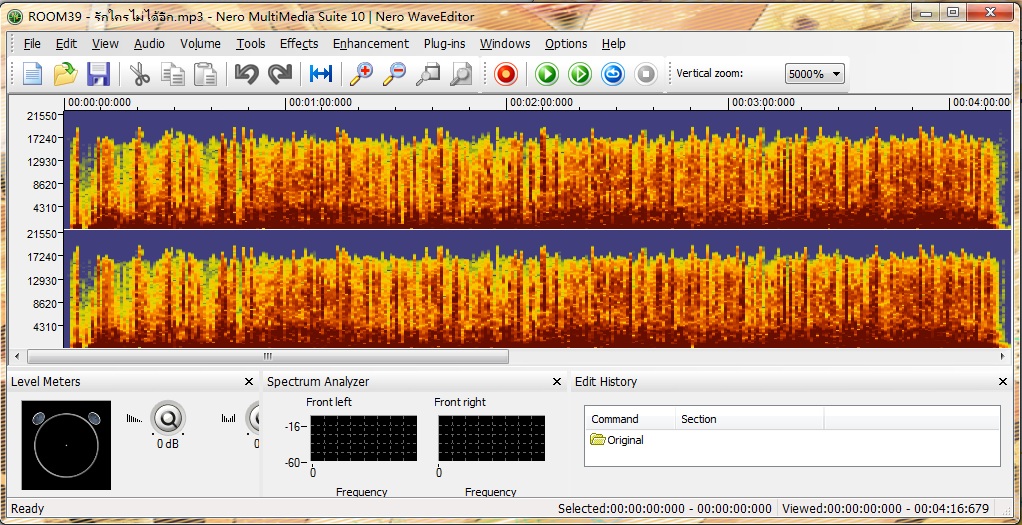Click the select-all horizontal arrows icon
Image resolution: width=1022 pixels, height=525 pixels.
[x=320, y=74]
